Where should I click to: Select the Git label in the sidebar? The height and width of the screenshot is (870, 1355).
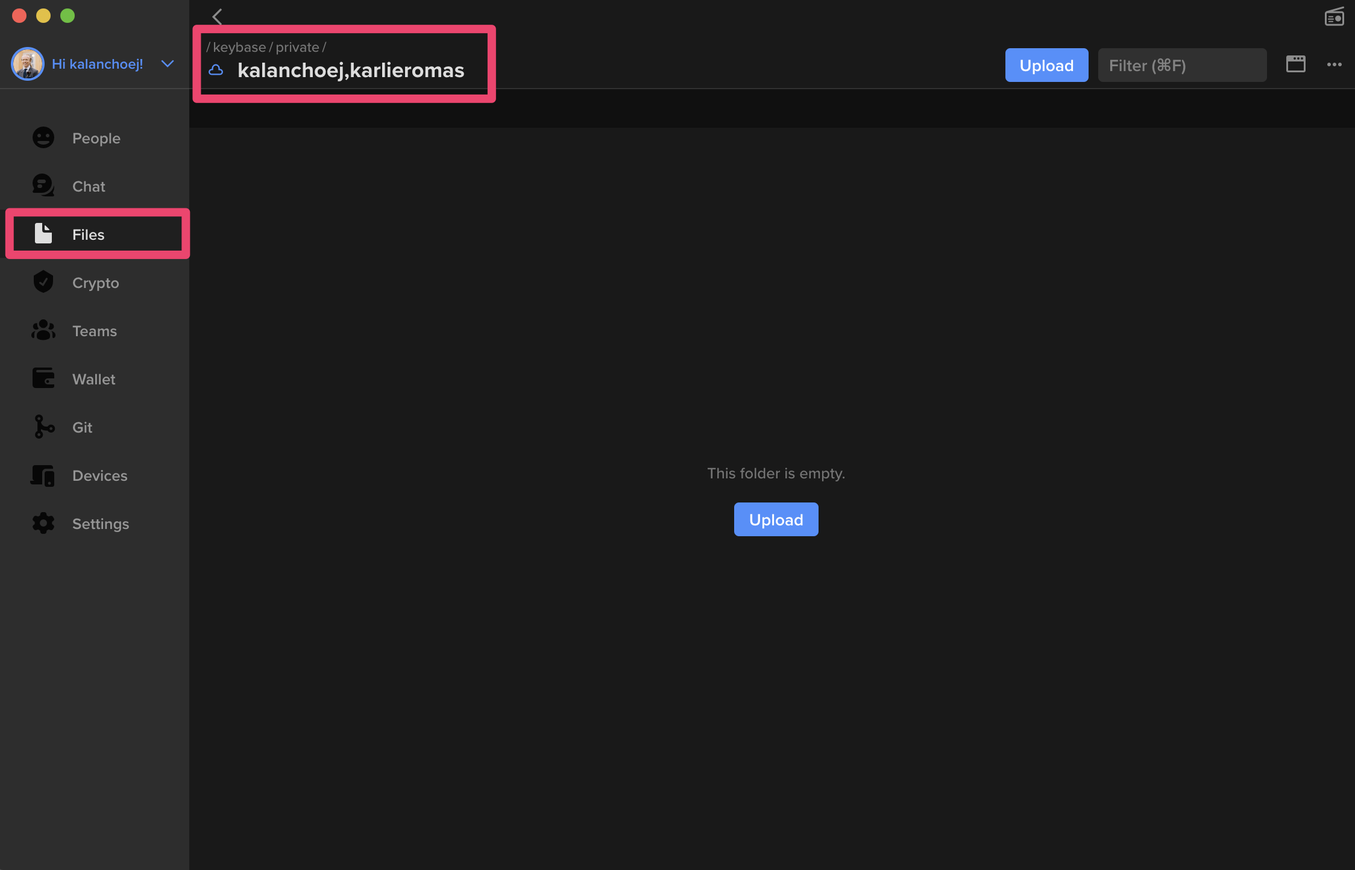[82, 427]
